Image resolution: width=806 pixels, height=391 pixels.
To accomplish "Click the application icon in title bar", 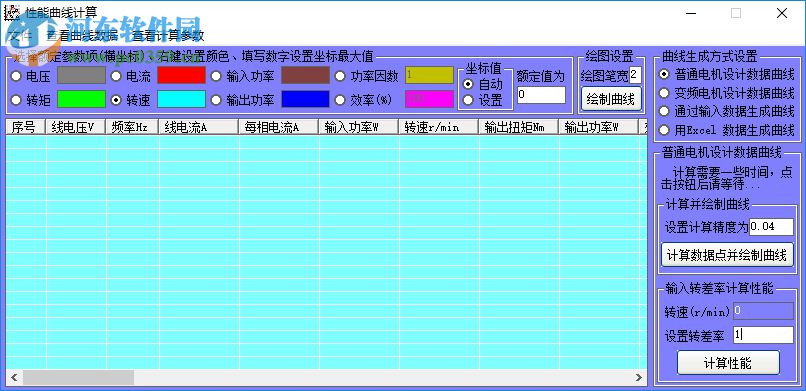I will click(x=12, y=13).
